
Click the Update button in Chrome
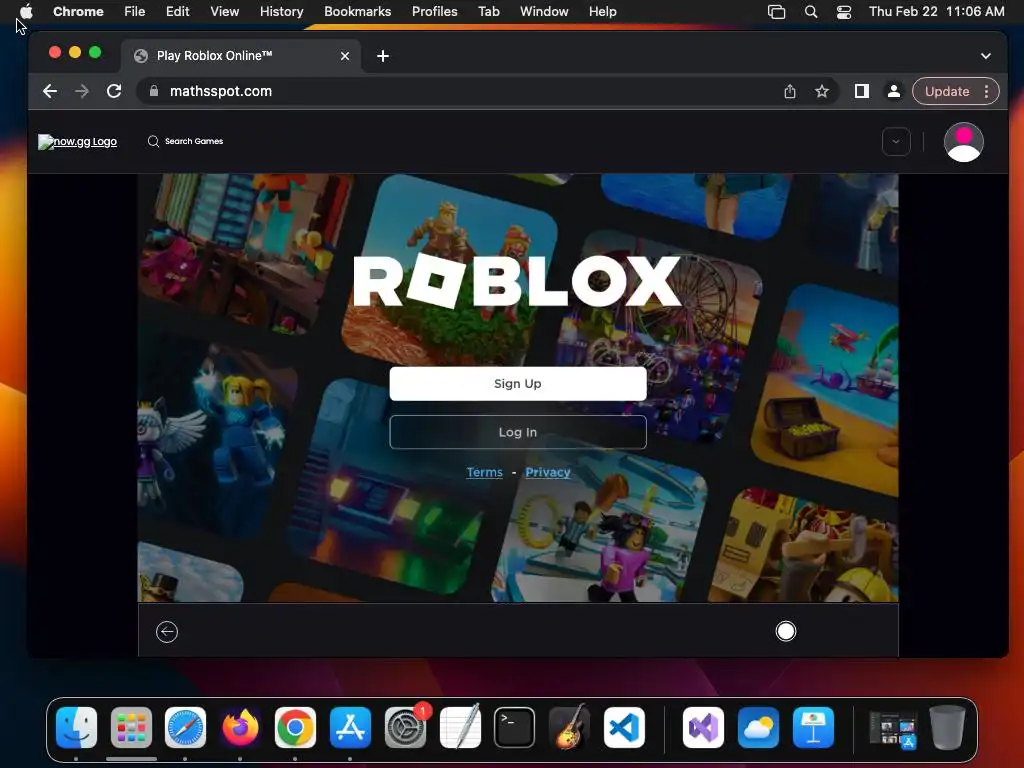point(946,91)
